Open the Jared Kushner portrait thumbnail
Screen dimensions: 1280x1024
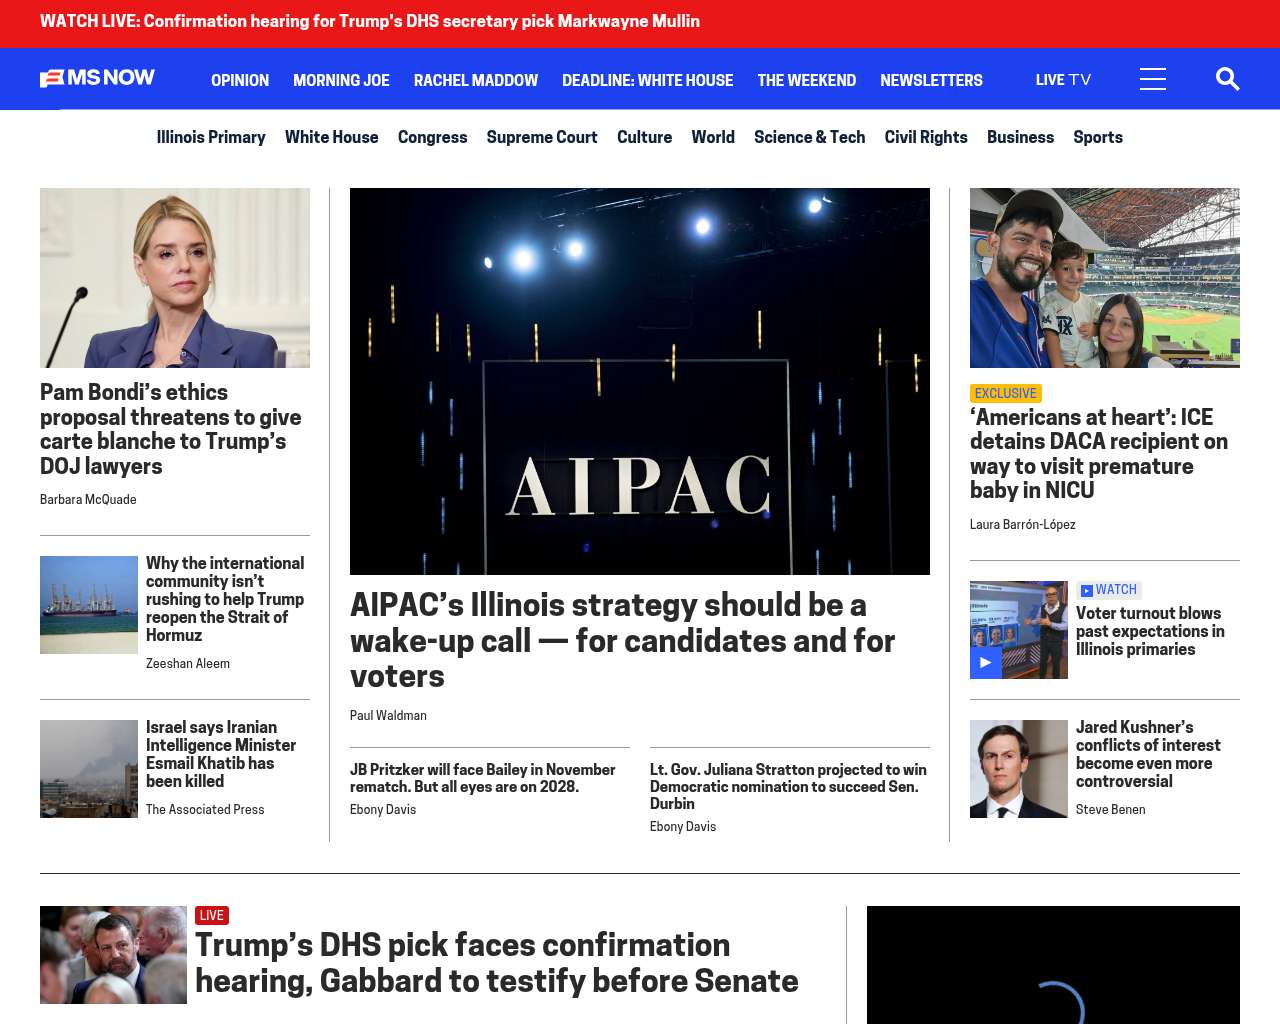[1018, 769]
